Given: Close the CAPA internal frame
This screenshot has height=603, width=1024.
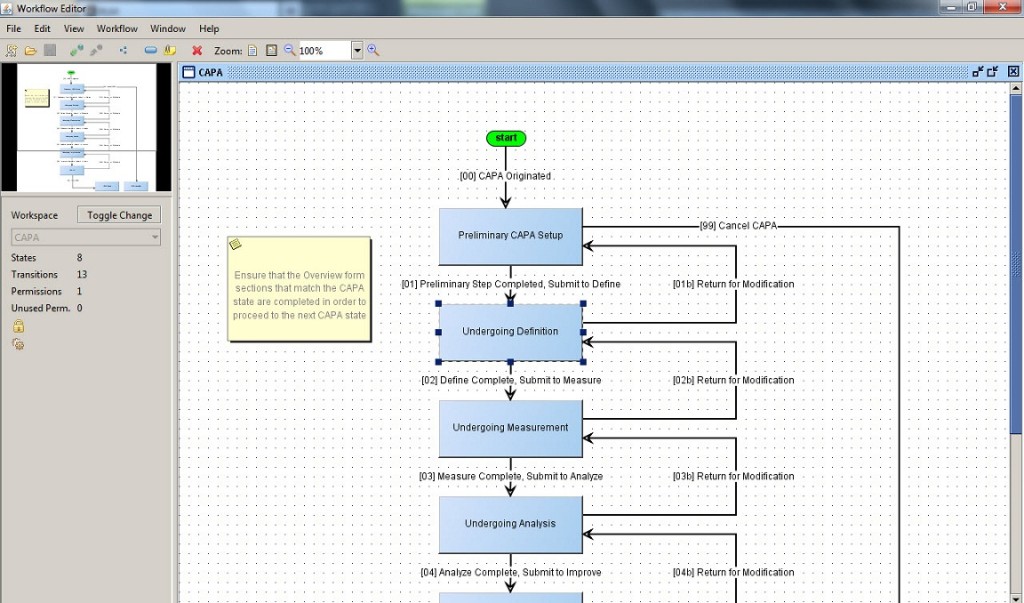Looking at the screenshot, I should [1013, 72].
